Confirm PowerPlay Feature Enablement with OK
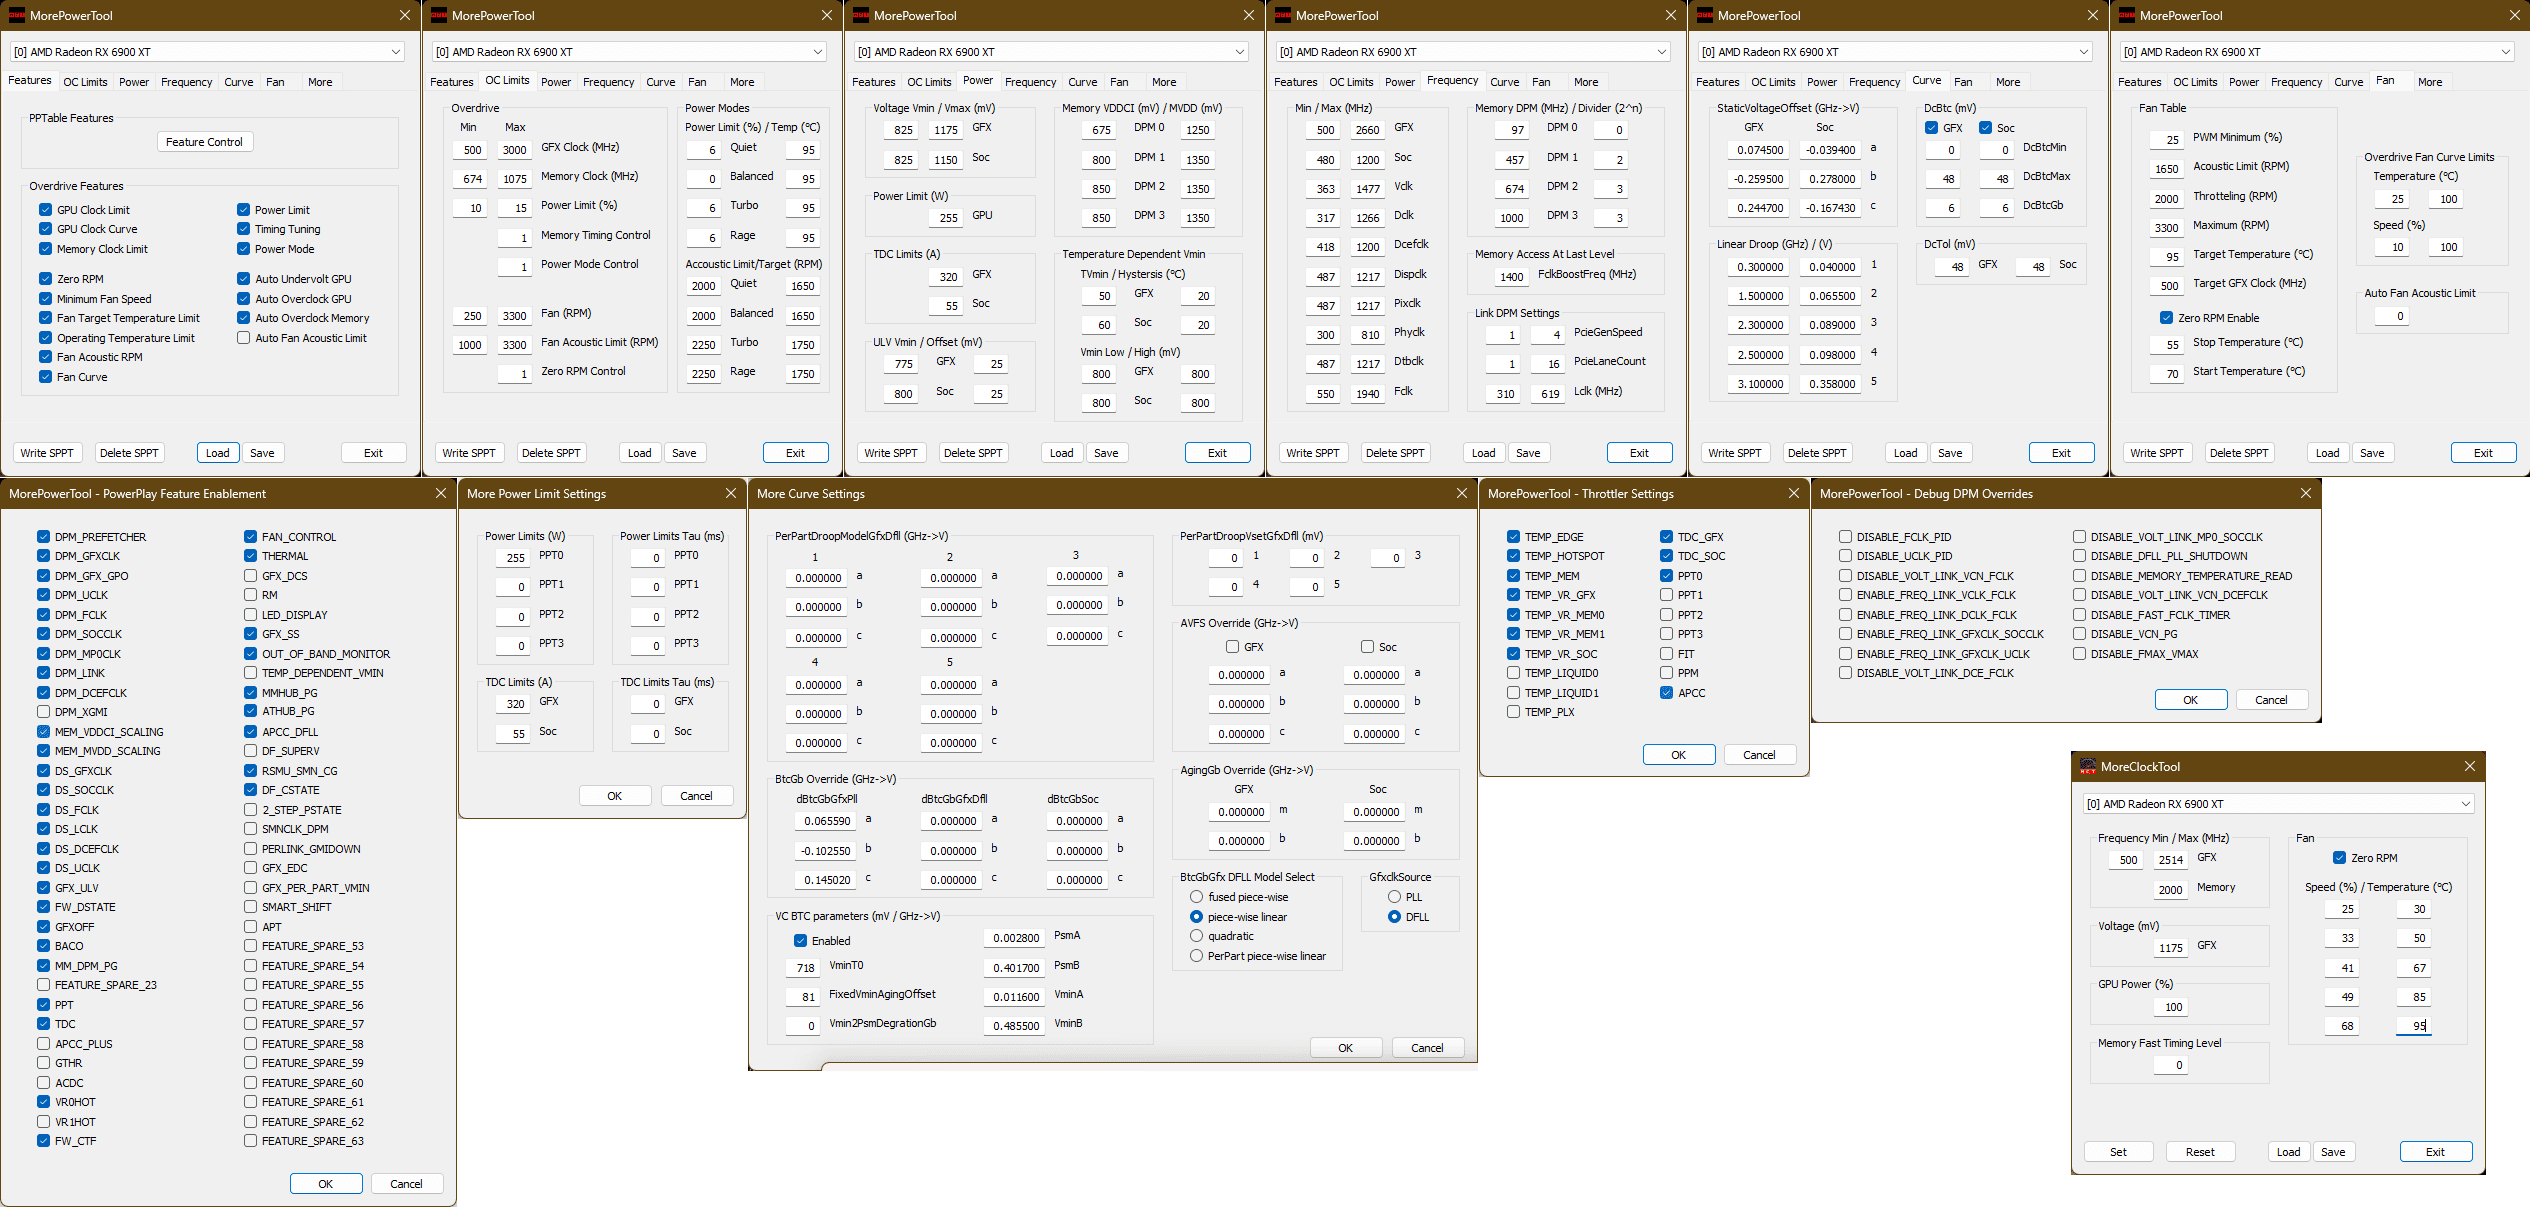 pos(326,1184)
